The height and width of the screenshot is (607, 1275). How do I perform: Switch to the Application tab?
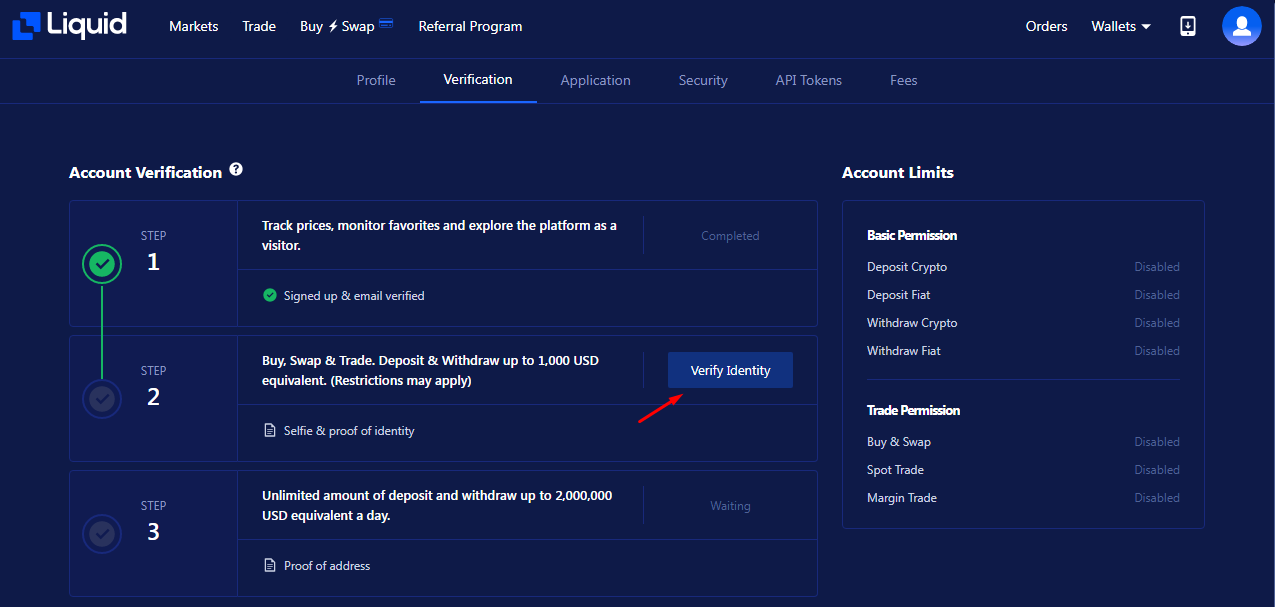[596, 80]
